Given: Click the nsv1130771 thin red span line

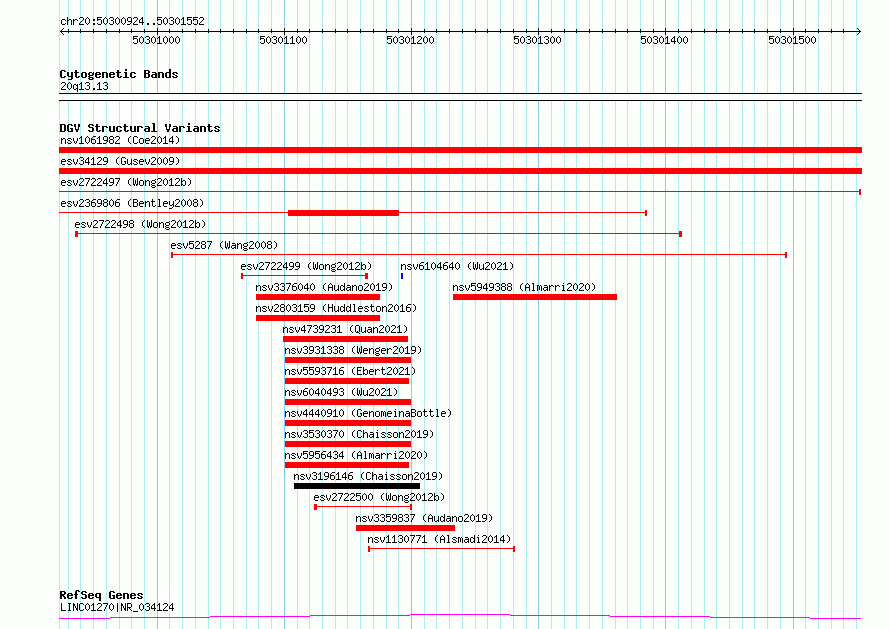Looking at the screenshot, I should coord(442,549).
